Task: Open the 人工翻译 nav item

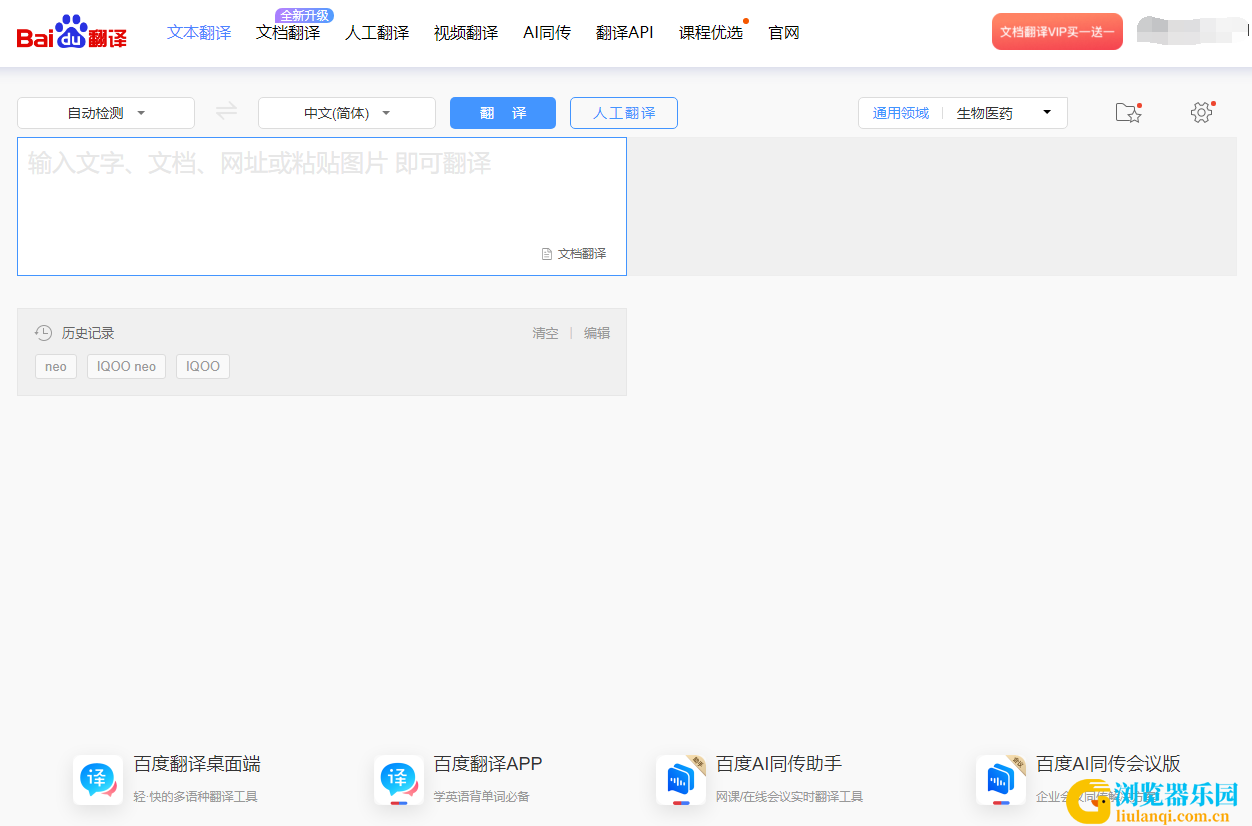Action: pyautogui.click(x=377, y=33)
